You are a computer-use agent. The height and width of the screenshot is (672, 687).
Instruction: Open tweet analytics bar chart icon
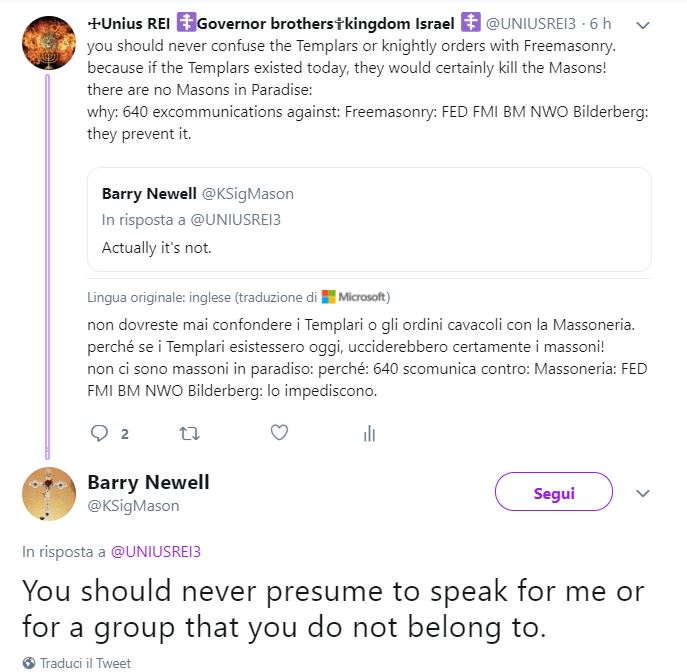[369, 433]
